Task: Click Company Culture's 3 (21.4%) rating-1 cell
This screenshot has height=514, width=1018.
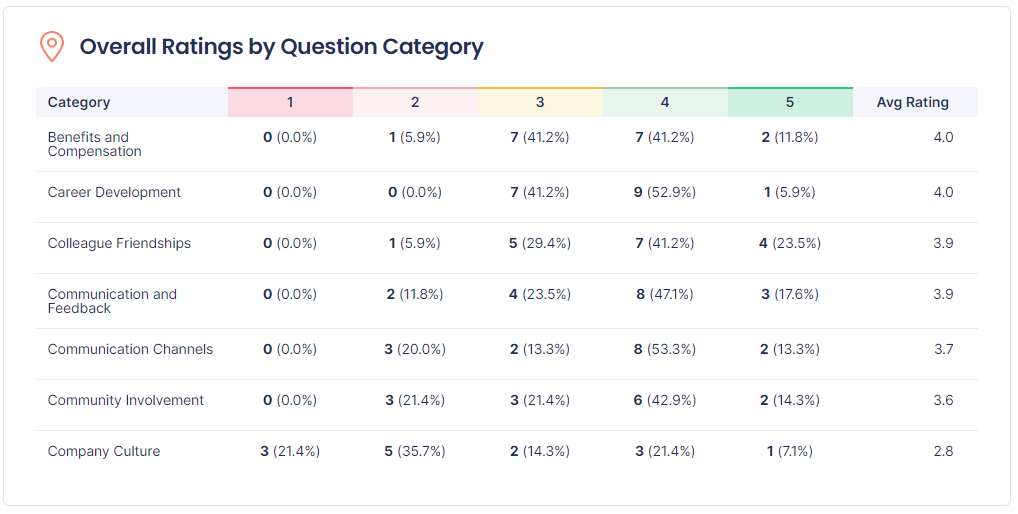Action: click(x=290, y=451)
